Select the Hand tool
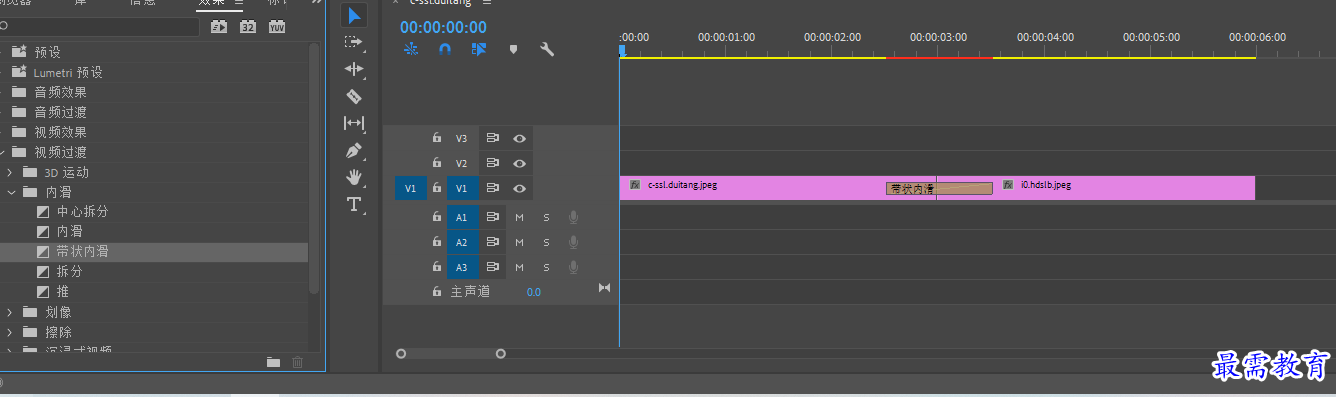The image size is (1336, 397). click(x=354, y=177)
